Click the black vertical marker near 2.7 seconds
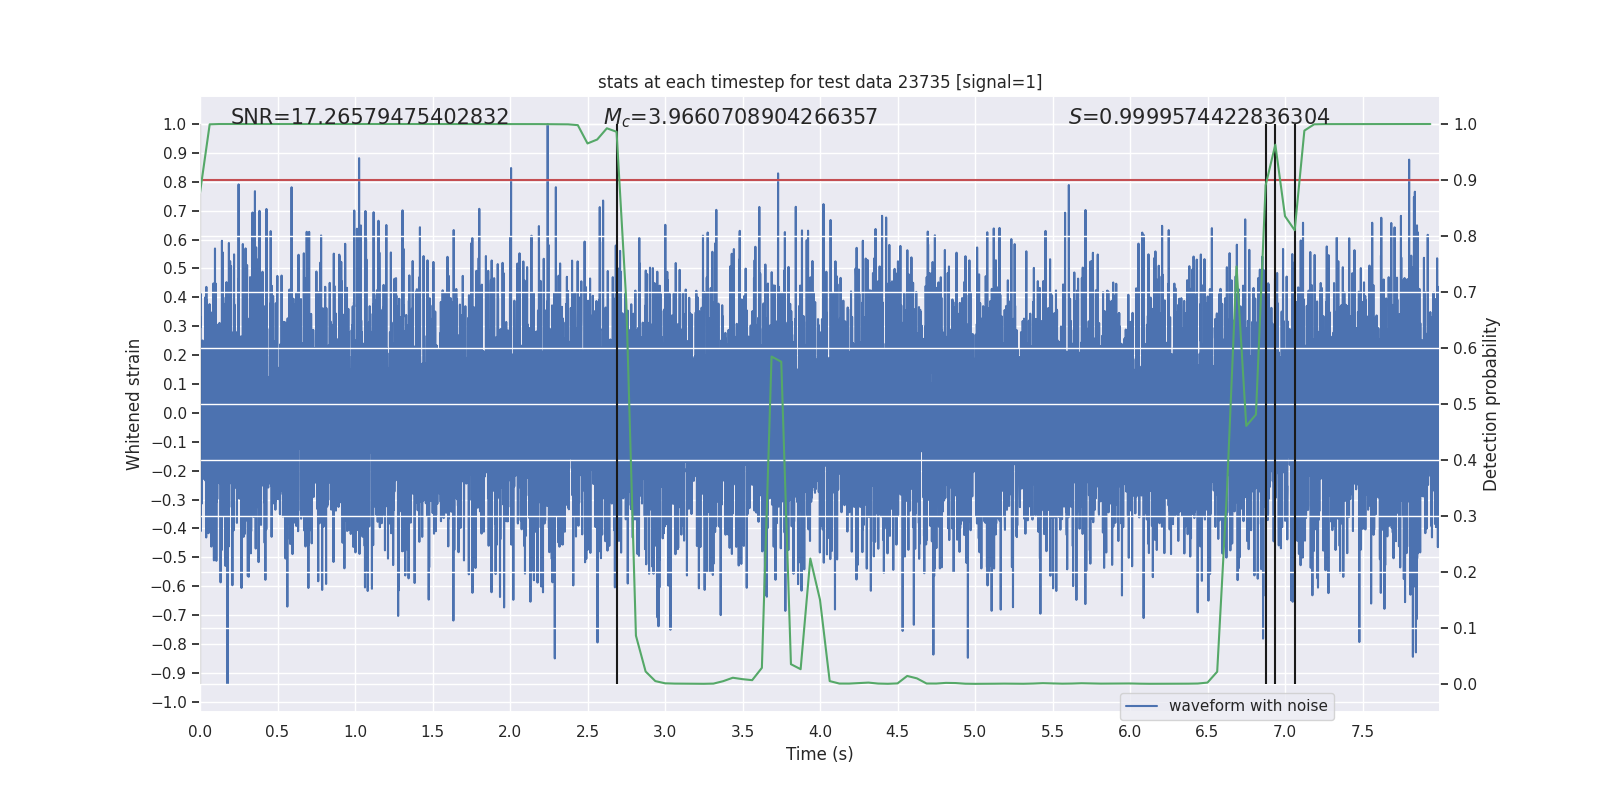Viewport: 1600px width, 800px height. tap(617, 404)
